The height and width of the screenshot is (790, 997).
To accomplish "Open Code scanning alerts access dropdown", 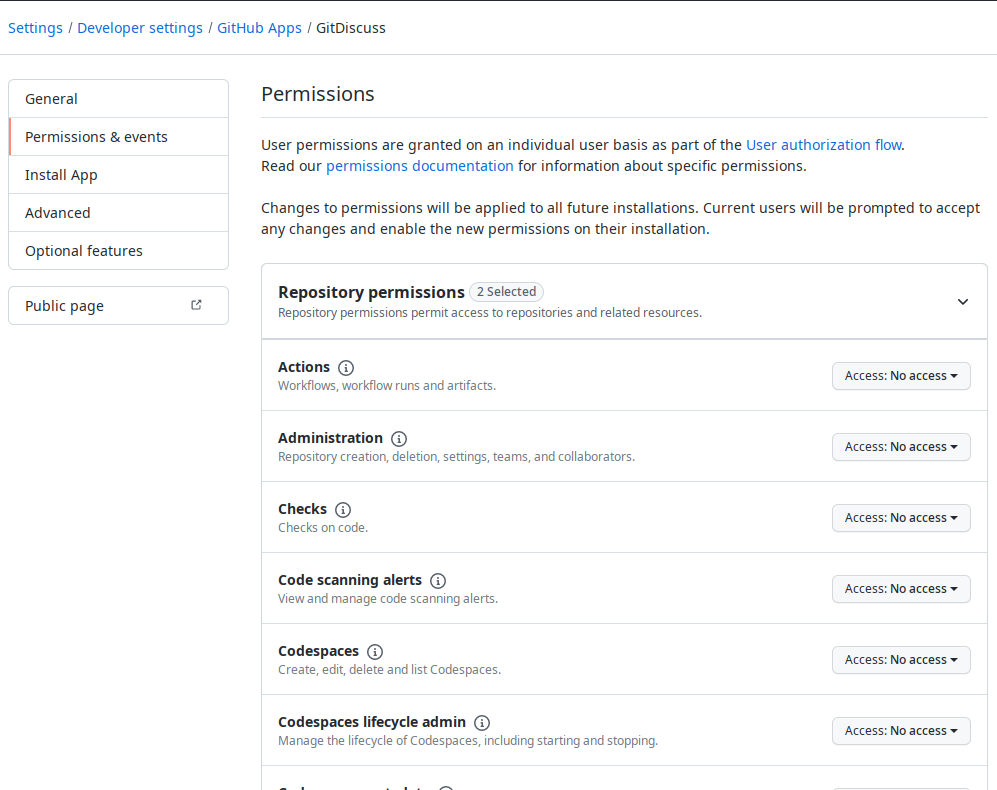I will point(901,589).
